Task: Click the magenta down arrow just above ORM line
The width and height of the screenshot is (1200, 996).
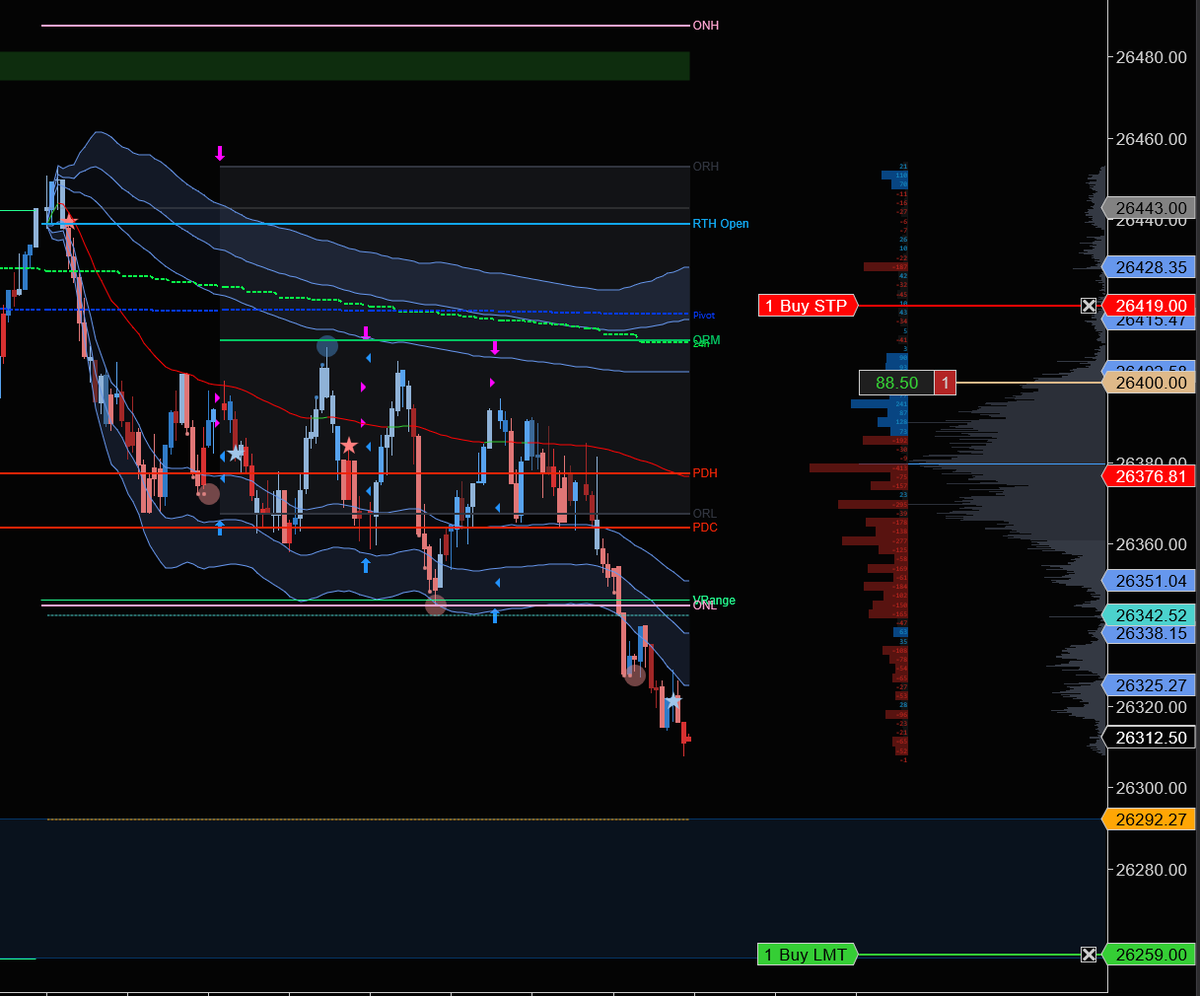Action: pyautogui.click(x=366, y=332)
